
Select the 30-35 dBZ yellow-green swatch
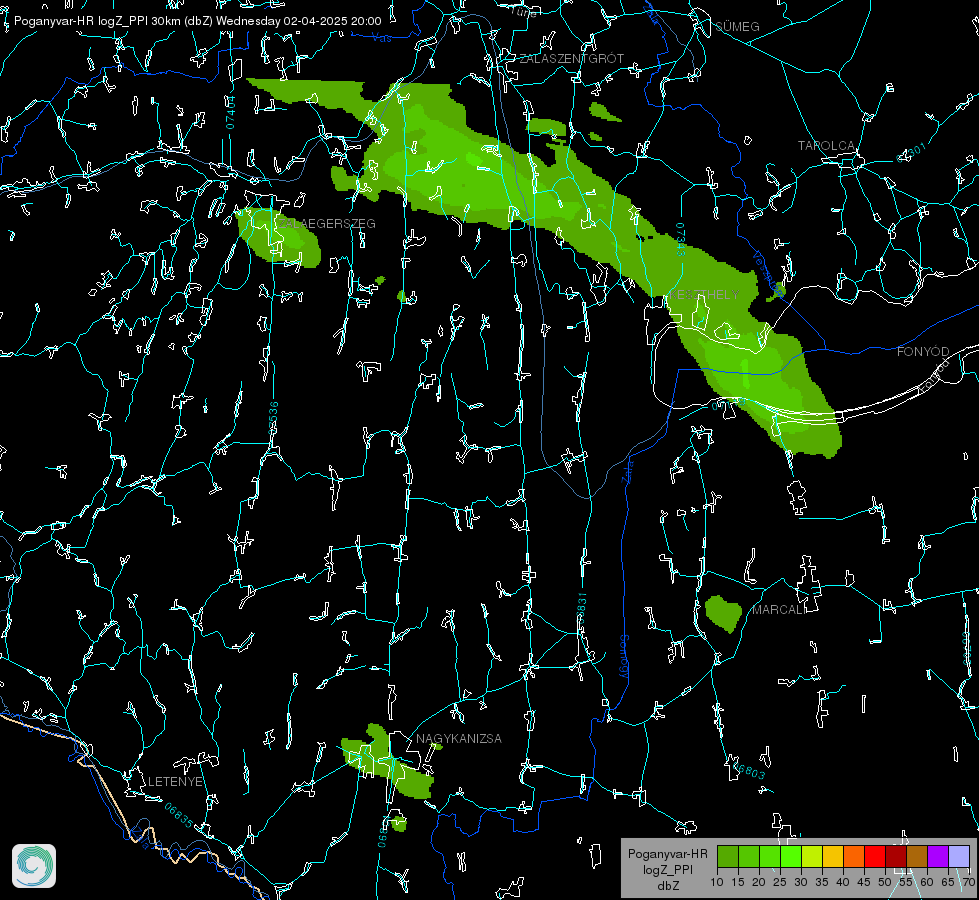pos(812,857)
